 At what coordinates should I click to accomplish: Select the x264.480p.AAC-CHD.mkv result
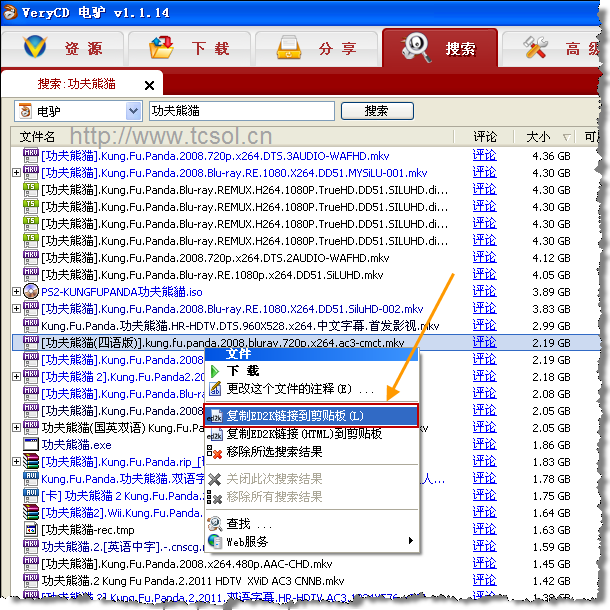187,564
